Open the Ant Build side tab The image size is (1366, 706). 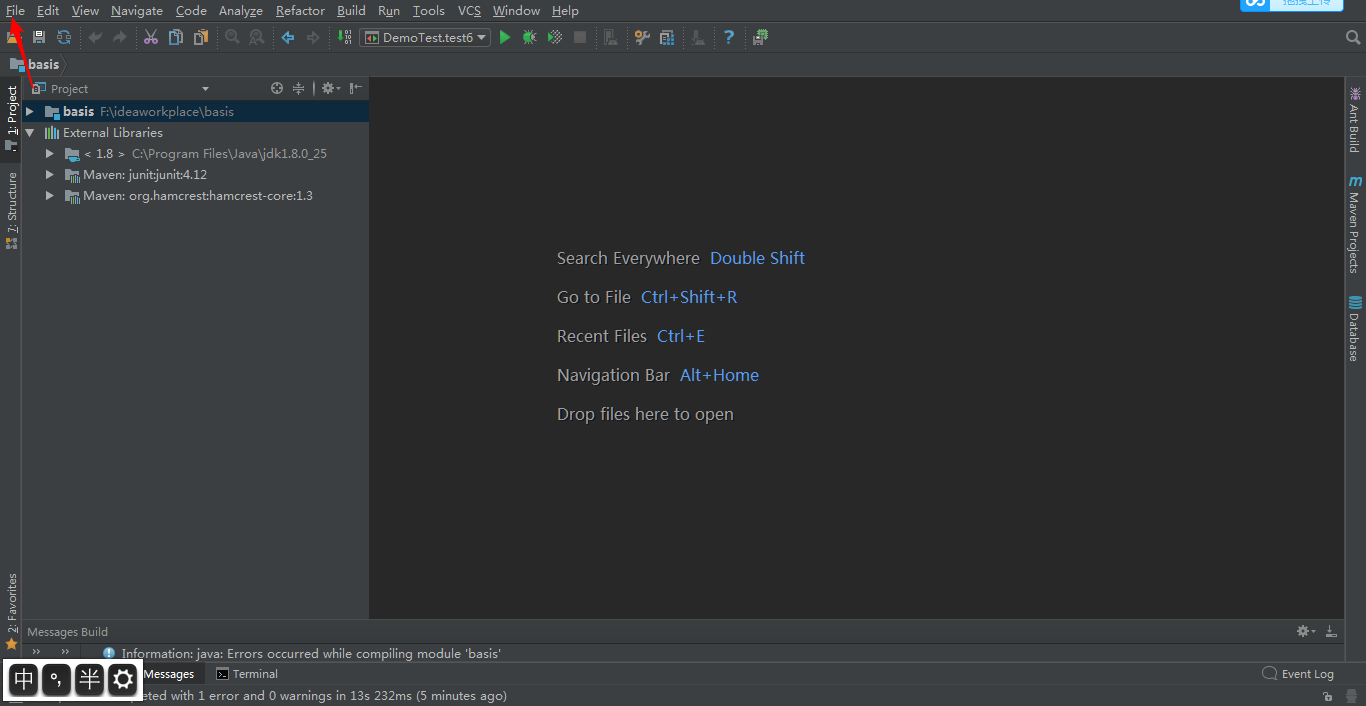(1354, 120)
